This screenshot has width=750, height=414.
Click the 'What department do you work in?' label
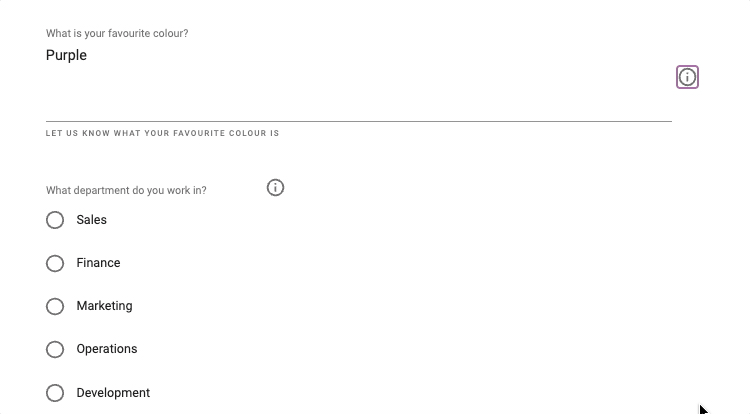point(126,190)
